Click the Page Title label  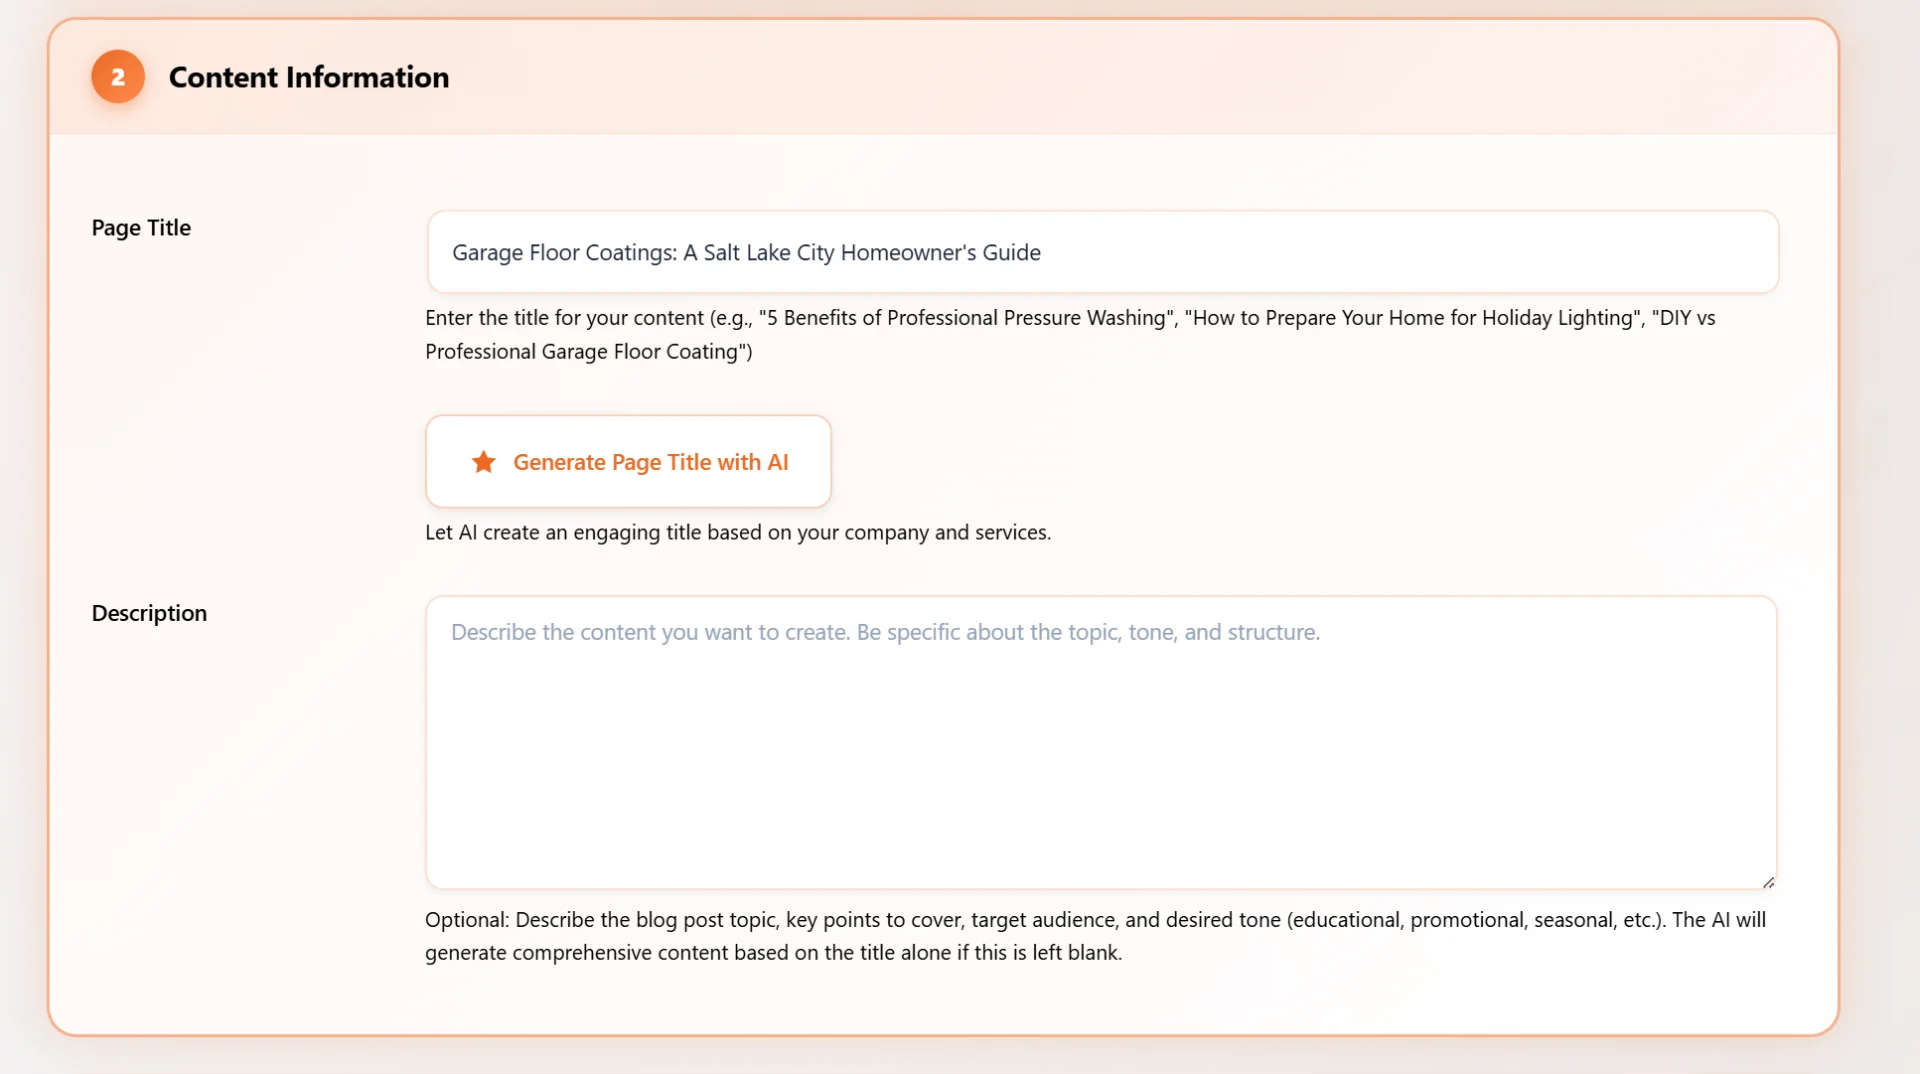tap(141, 228)
